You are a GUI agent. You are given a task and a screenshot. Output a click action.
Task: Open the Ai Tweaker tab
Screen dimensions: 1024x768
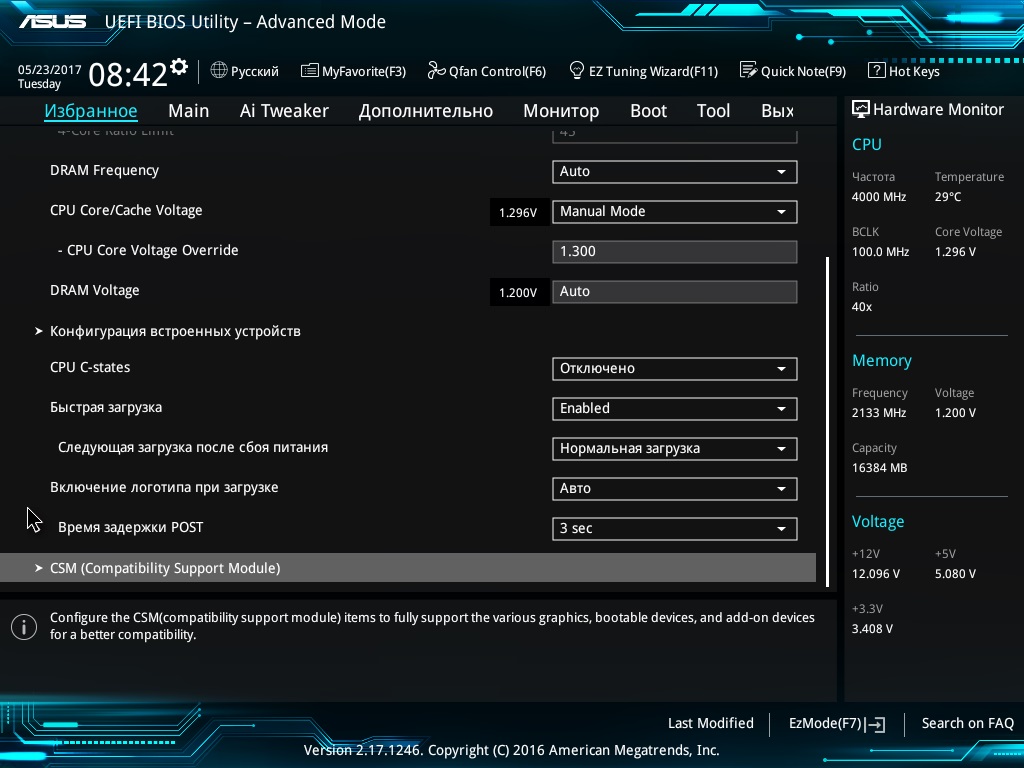(284, 111)
